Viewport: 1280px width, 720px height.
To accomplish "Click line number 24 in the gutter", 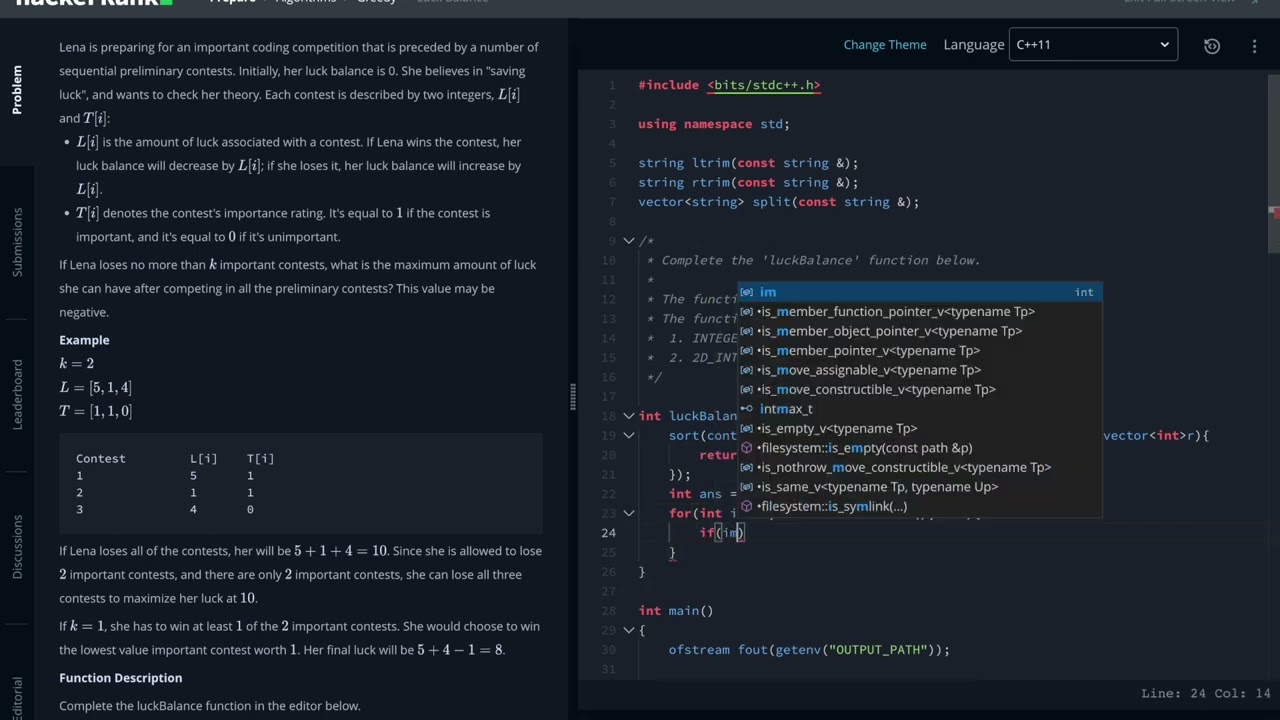I will pos(608,533).
